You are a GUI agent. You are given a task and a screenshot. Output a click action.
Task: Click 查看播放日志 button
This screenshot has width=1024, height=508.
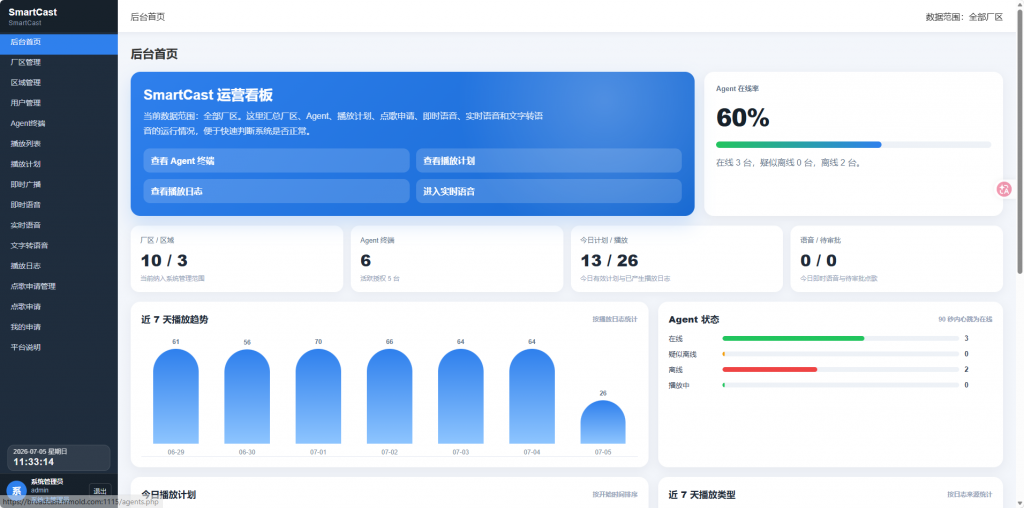[276, 191]
